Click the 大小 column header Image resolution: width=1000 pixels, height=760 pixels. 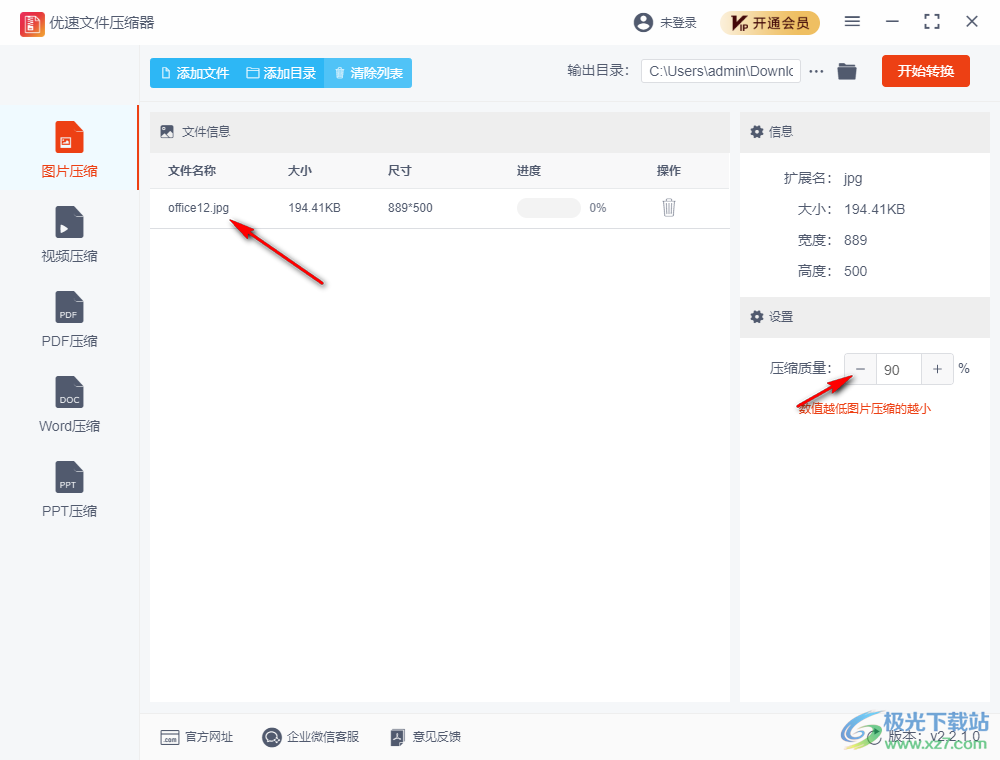pos(300,170)
